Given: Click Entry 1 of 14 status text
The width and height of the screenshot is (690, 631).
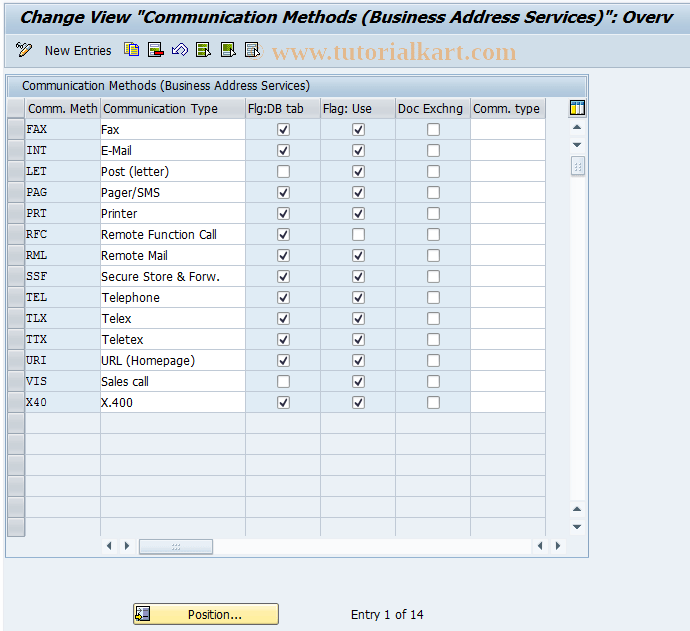Looking at the screenshot, I should pos(387,614).
